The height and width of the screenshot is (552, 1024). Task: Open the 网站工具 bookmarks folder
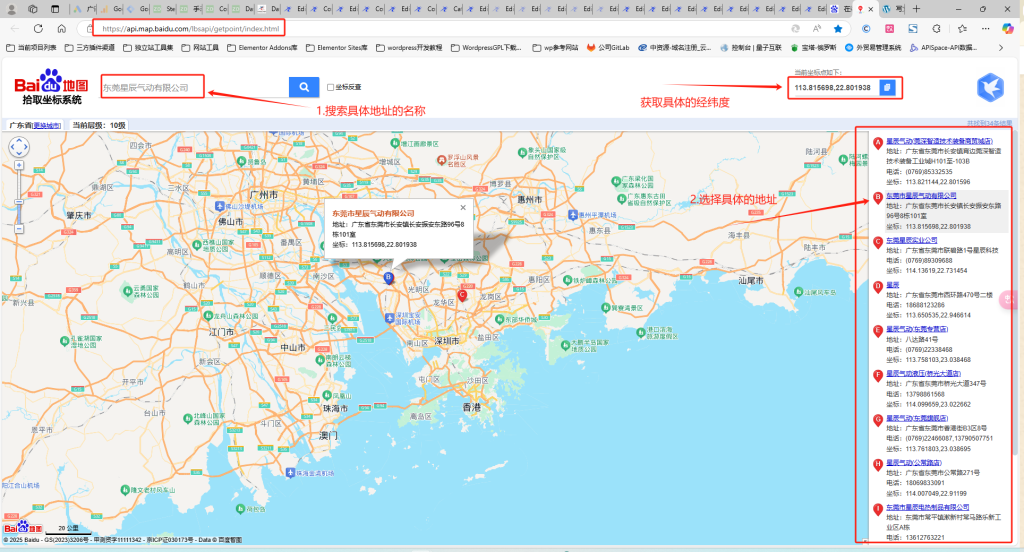click(x=200, y=48)
